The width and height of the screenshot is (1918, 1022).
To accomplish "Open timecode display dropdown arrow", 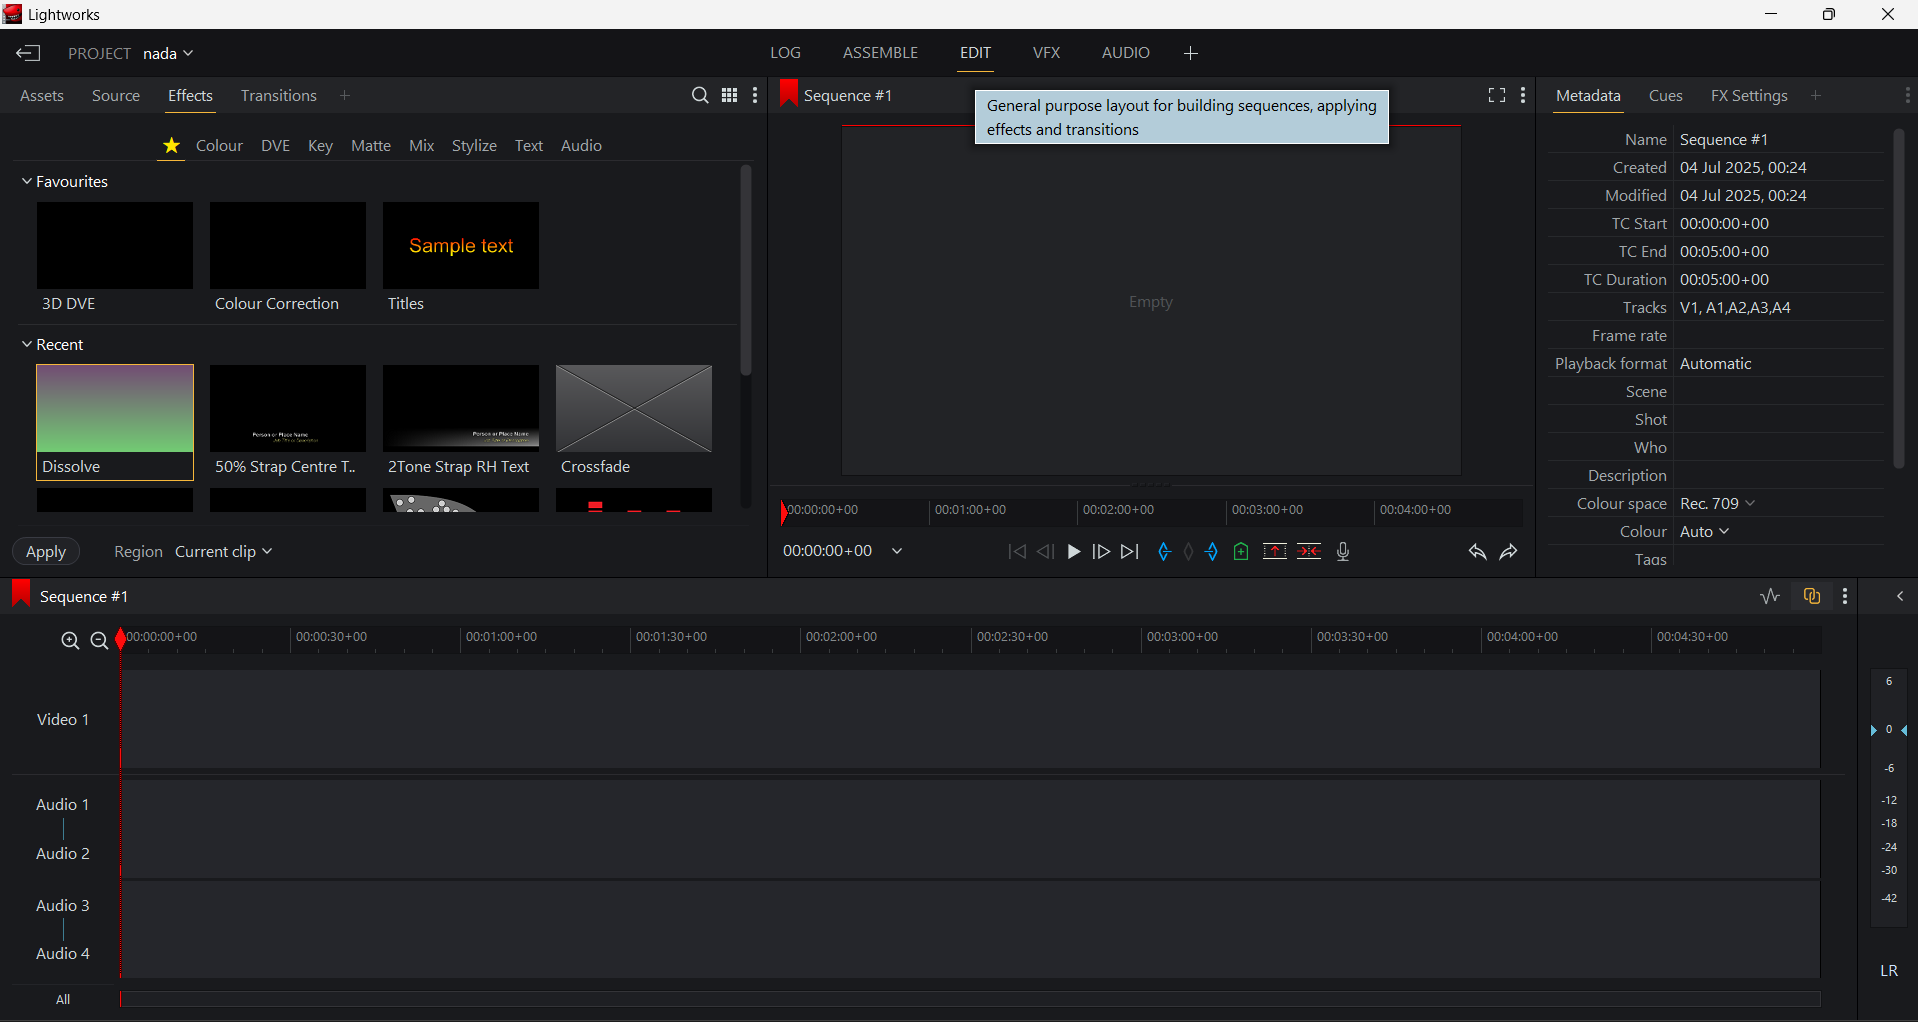I will pos(898,552).
